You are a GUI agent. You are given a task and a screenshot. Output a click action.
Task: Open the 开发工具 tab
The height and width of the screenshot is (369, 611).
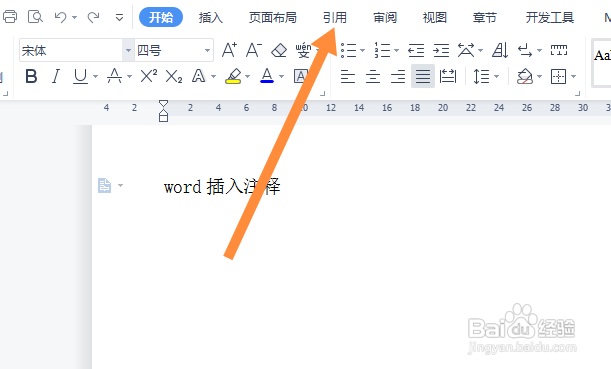click(549, 18)
